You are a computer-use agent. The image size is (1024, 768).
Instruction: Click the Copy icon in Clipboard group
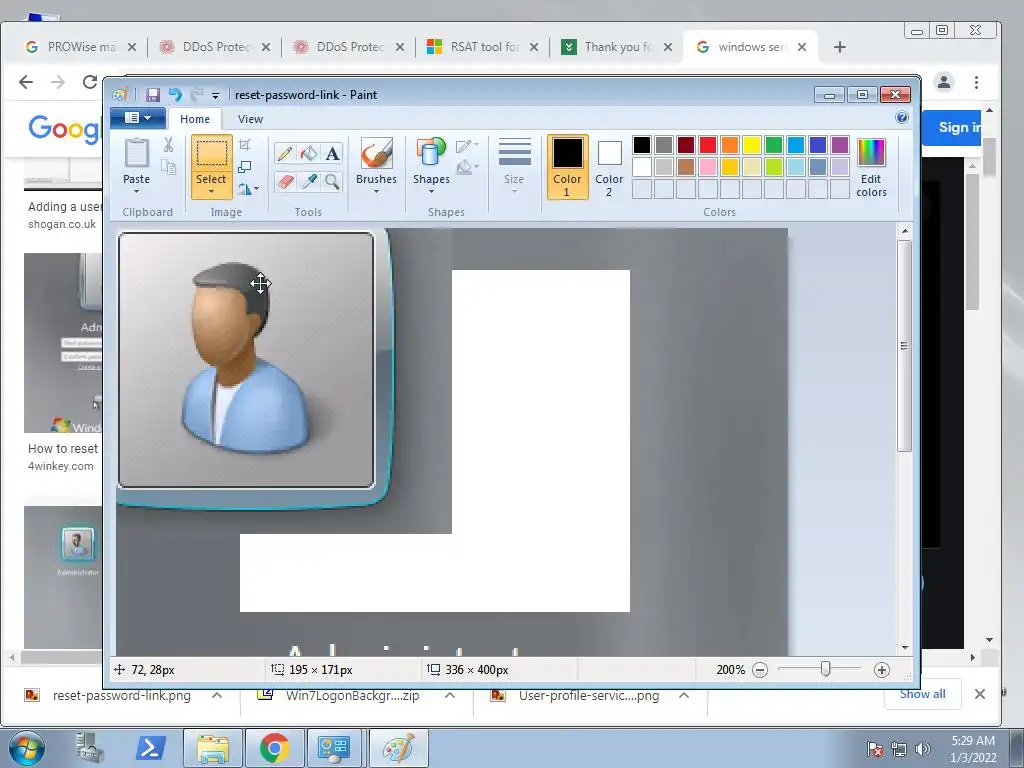(x=168, y=167)
